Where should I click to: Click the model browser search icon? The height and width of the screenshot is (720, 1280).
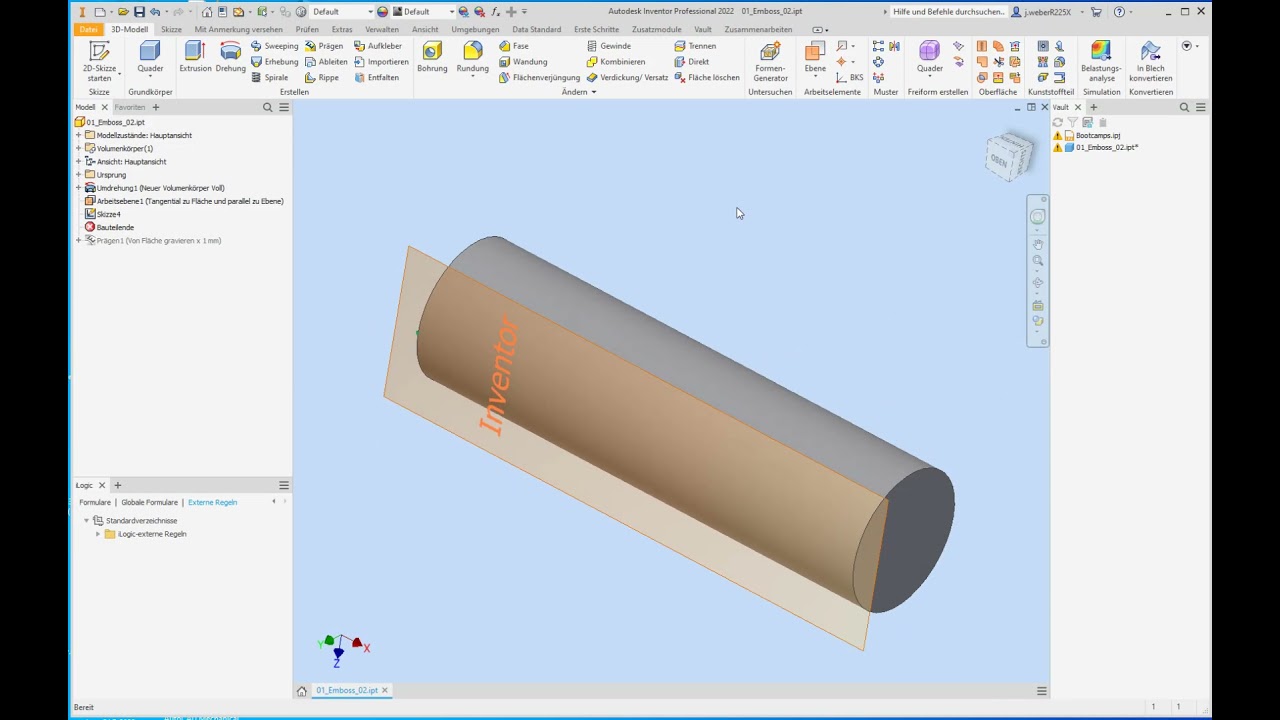coord(268,107)
